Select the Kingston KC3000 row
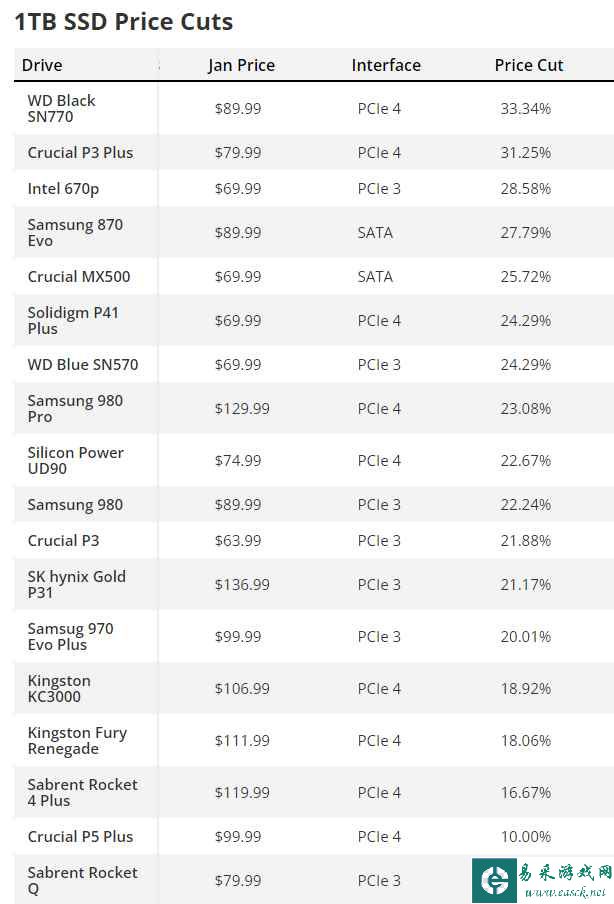The image size is (614, 904). [x=314, y=688]
